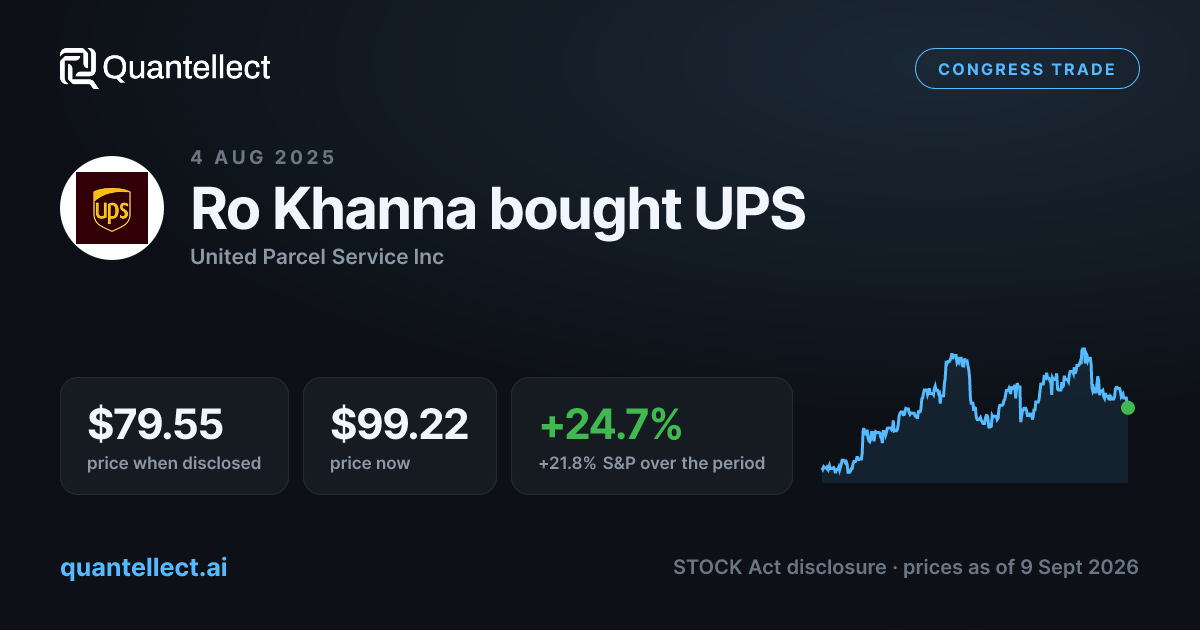Click United Parcel Service Inc subtitle
The image size is (1200, 630).
click(317, 257)
